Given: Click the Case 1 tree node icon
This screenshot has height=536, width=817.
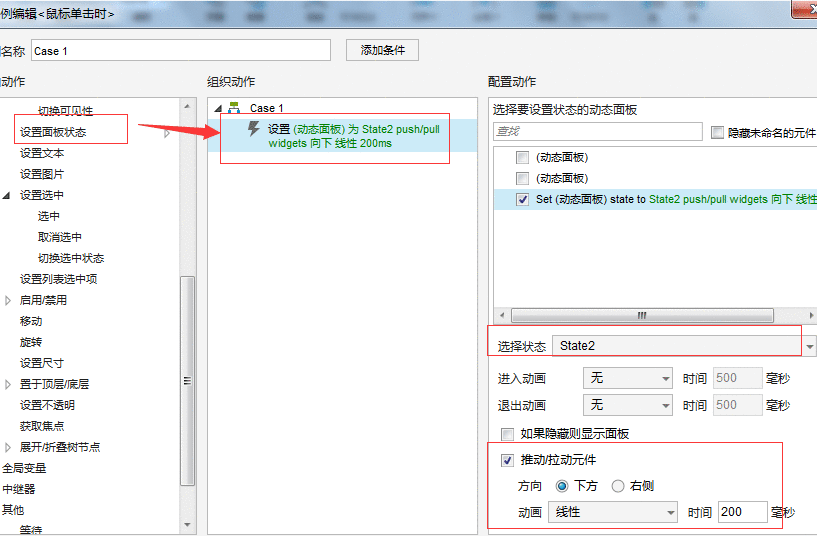Looking at the screenshot, I should tap(234, 108).
